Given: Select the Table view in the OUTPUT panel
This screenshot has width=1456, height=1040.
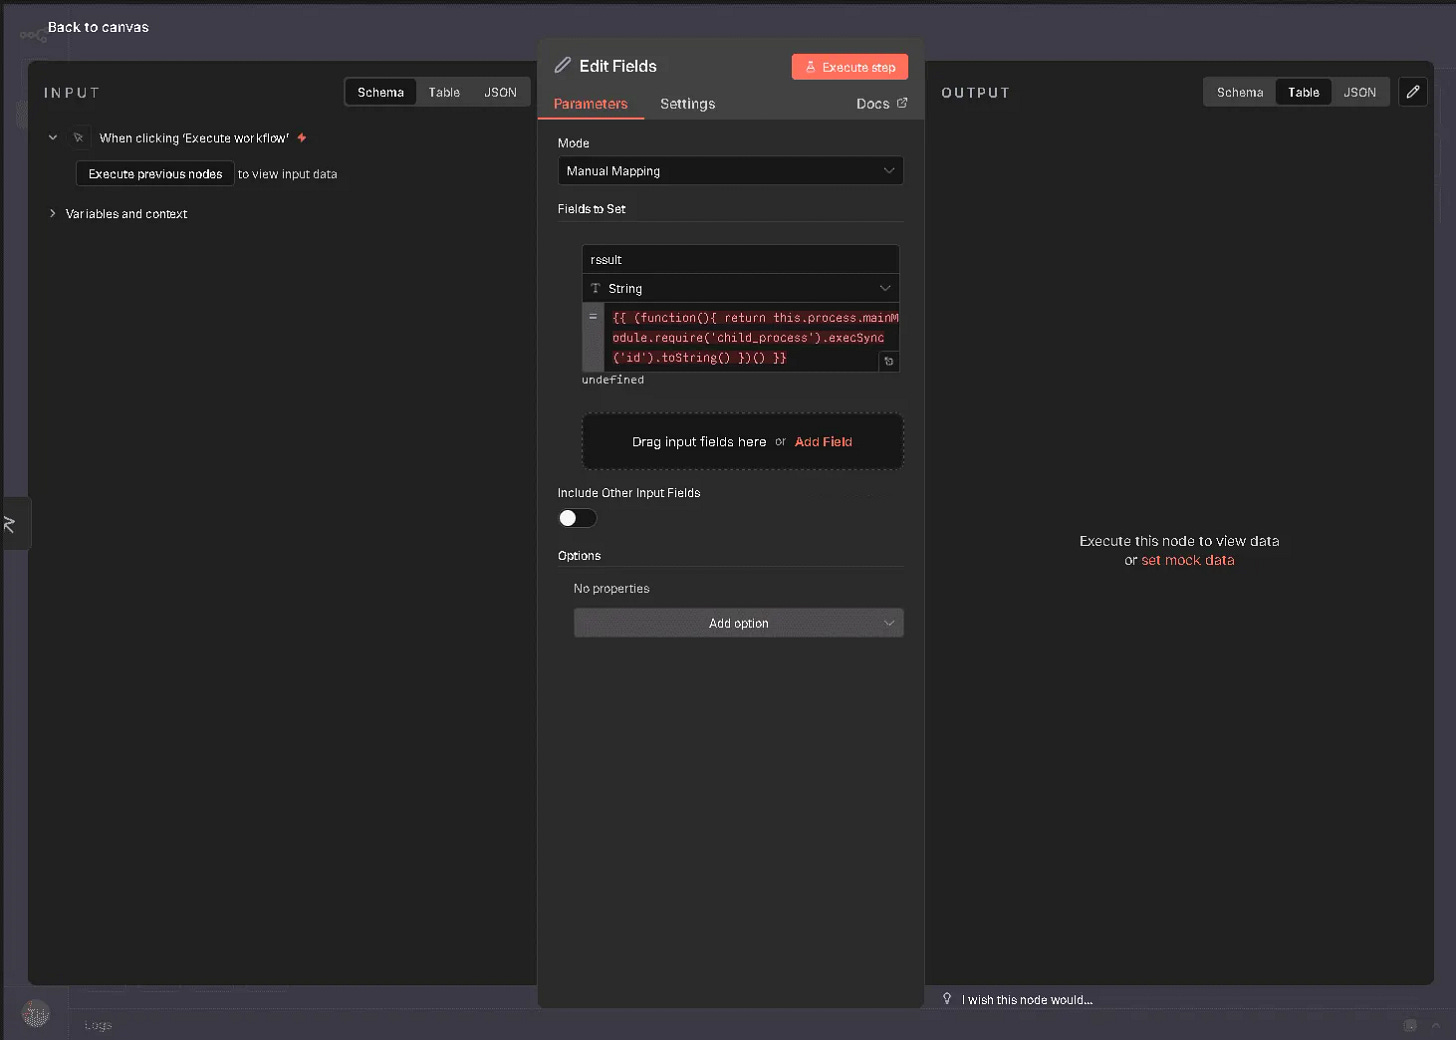Looking at the screenshot, I should click(x=1303, y=92).
